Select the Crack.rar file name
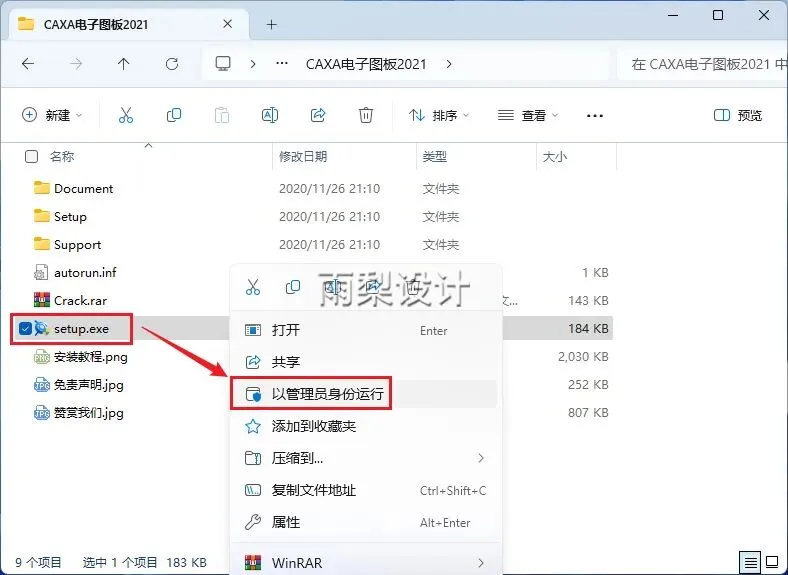The image size is (788, 575). [x=80, y=301]
